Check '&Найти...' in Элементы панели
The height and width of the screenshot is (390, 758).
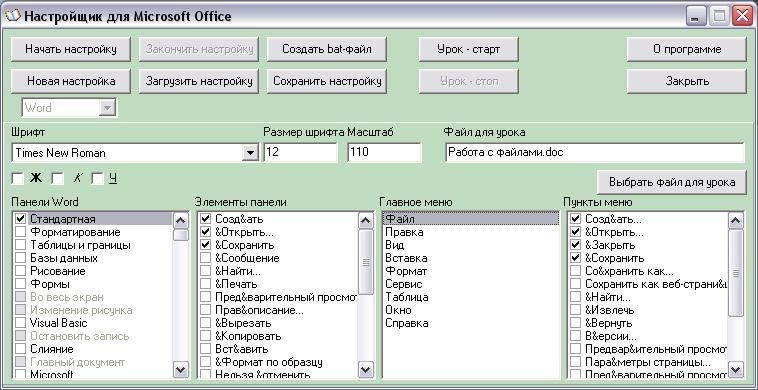(x=205, y=271)
